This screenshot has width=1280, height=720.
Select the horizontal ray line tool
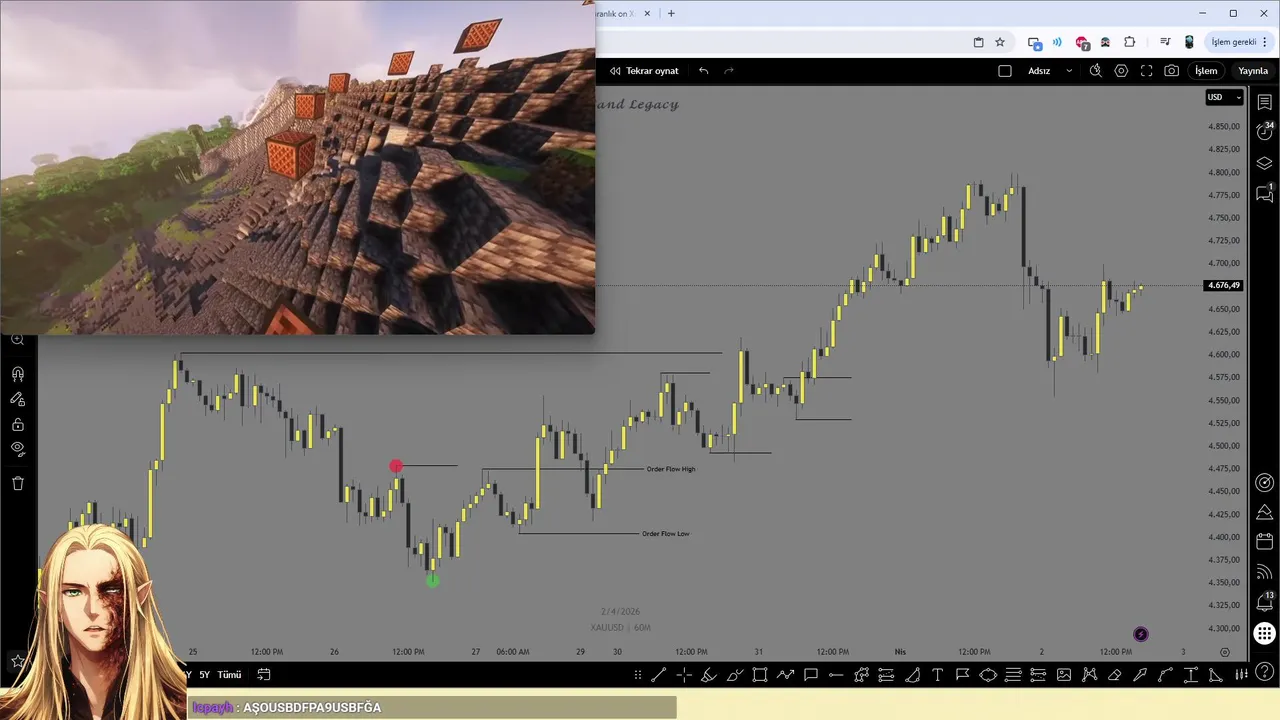point(836,675)
